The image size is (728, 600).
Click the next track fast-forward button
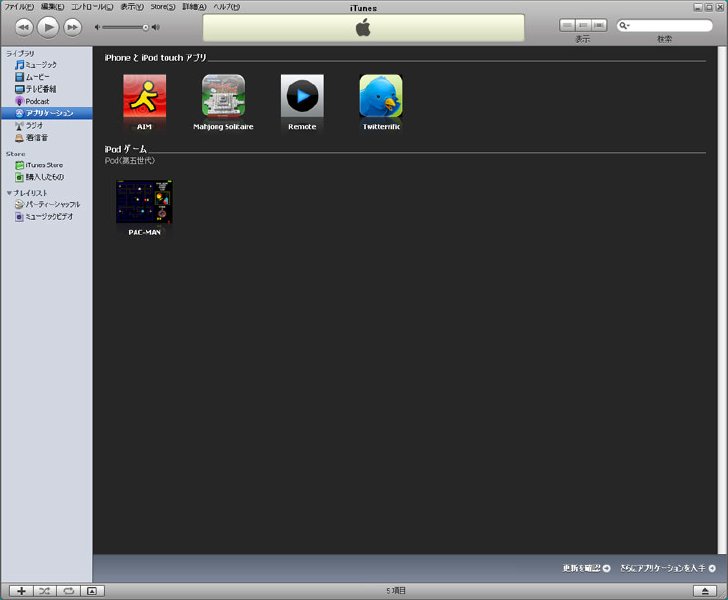tap(72, 27)
